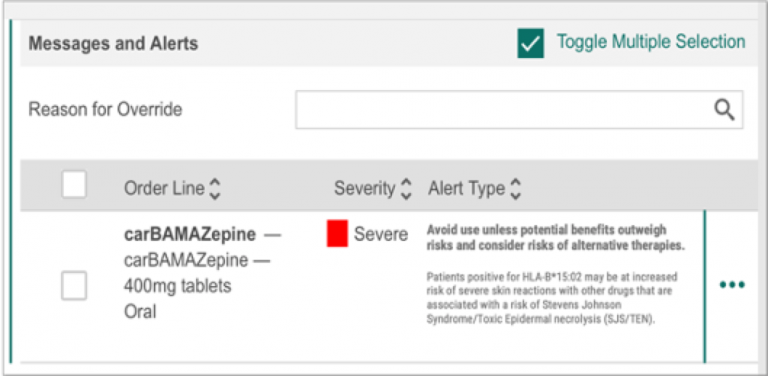Uncheck the Toggle Multiple Selection checkbox
The height and width of the screenshot is (376, 768).
tap(530, 43)
